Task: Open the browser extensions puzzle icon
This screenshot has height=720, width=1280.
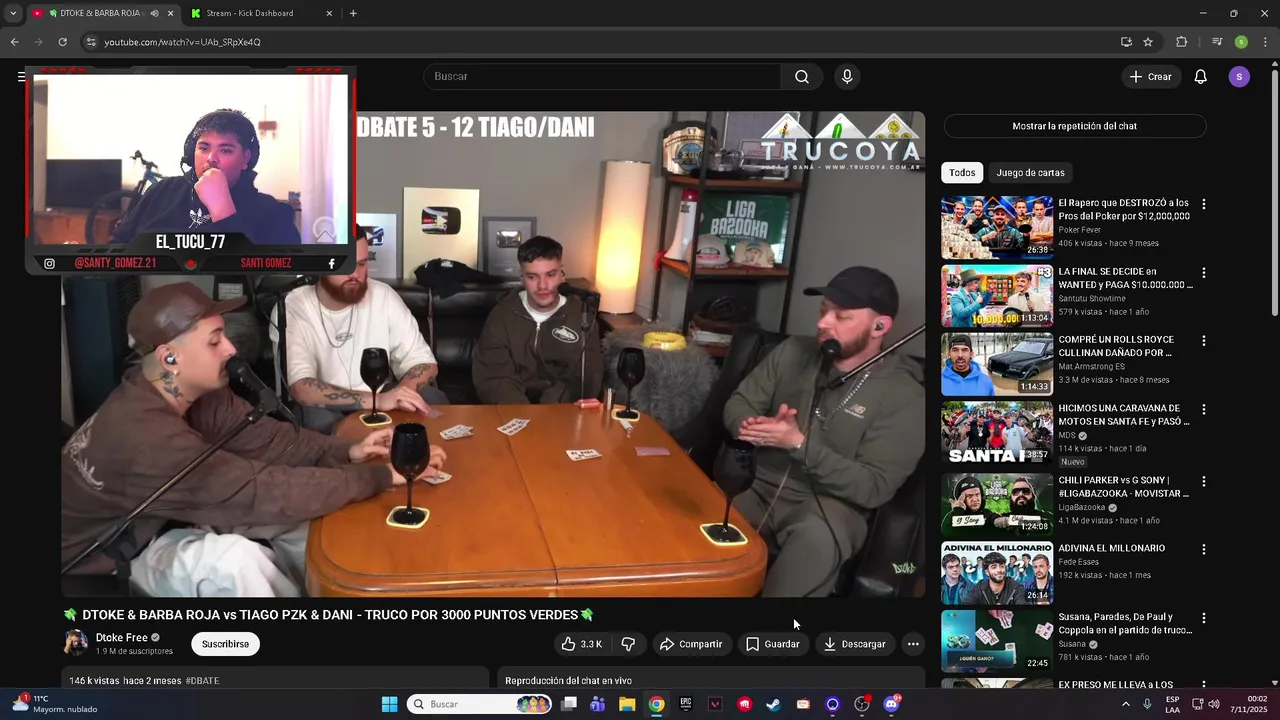Action: point(1182,42)
